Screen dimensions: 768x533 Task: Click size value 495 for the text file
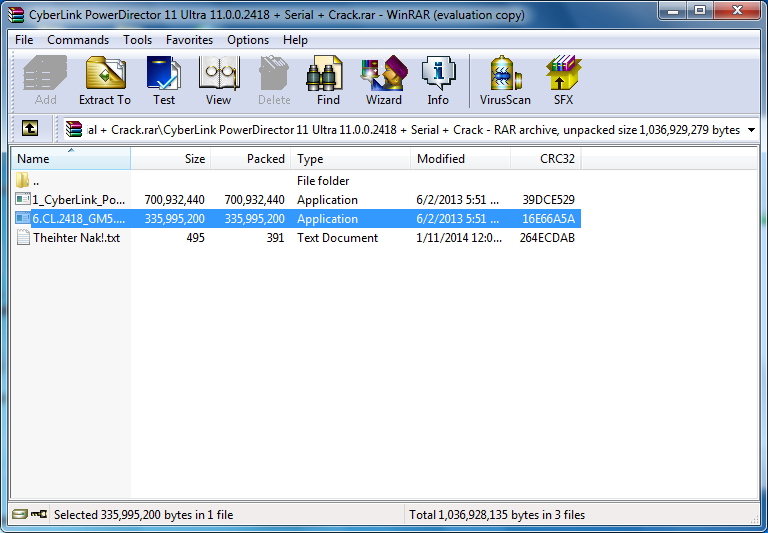click(195, 238)
